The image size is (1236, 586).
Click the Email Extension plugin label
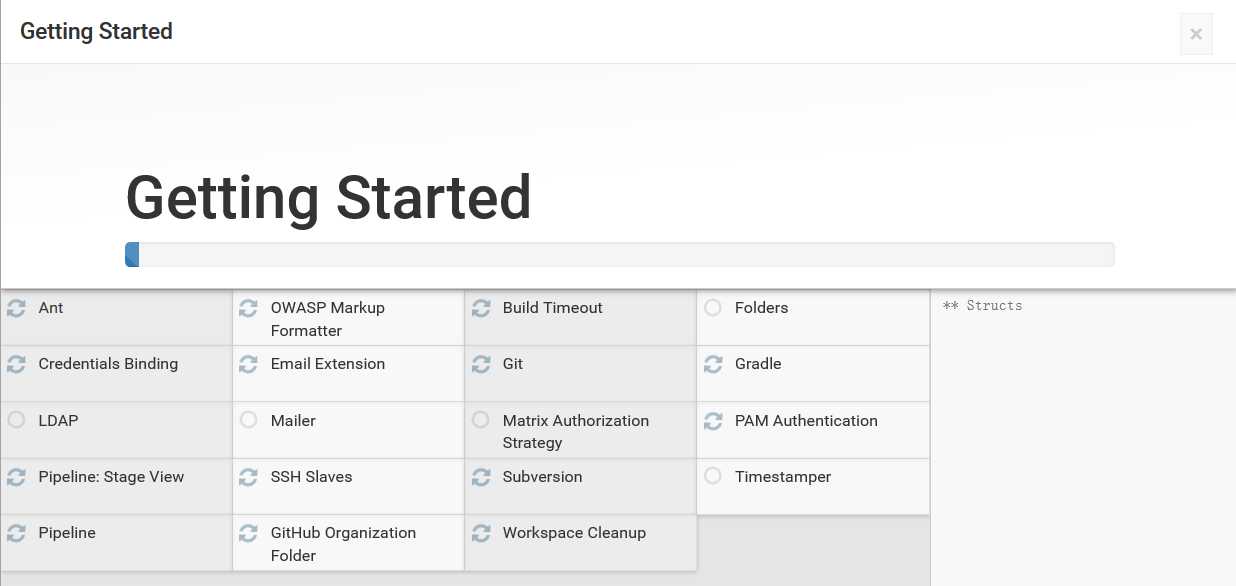[x=328, y=364]
